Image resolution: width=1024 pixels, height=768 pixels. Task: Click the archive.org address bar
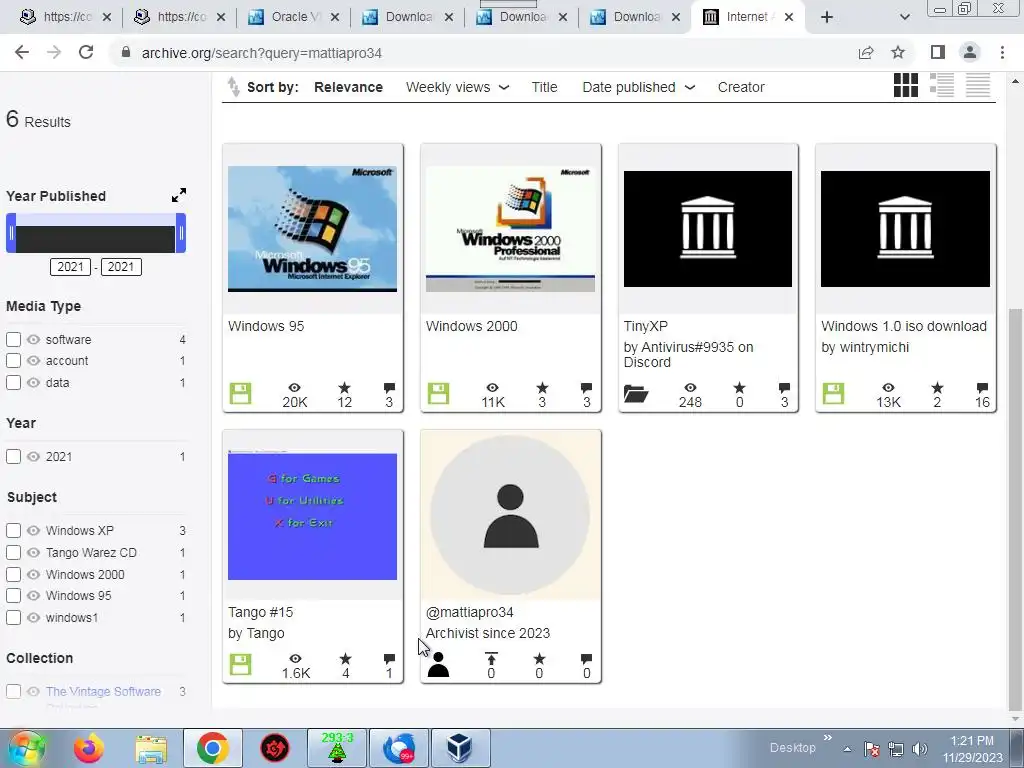tap(483, 53)
